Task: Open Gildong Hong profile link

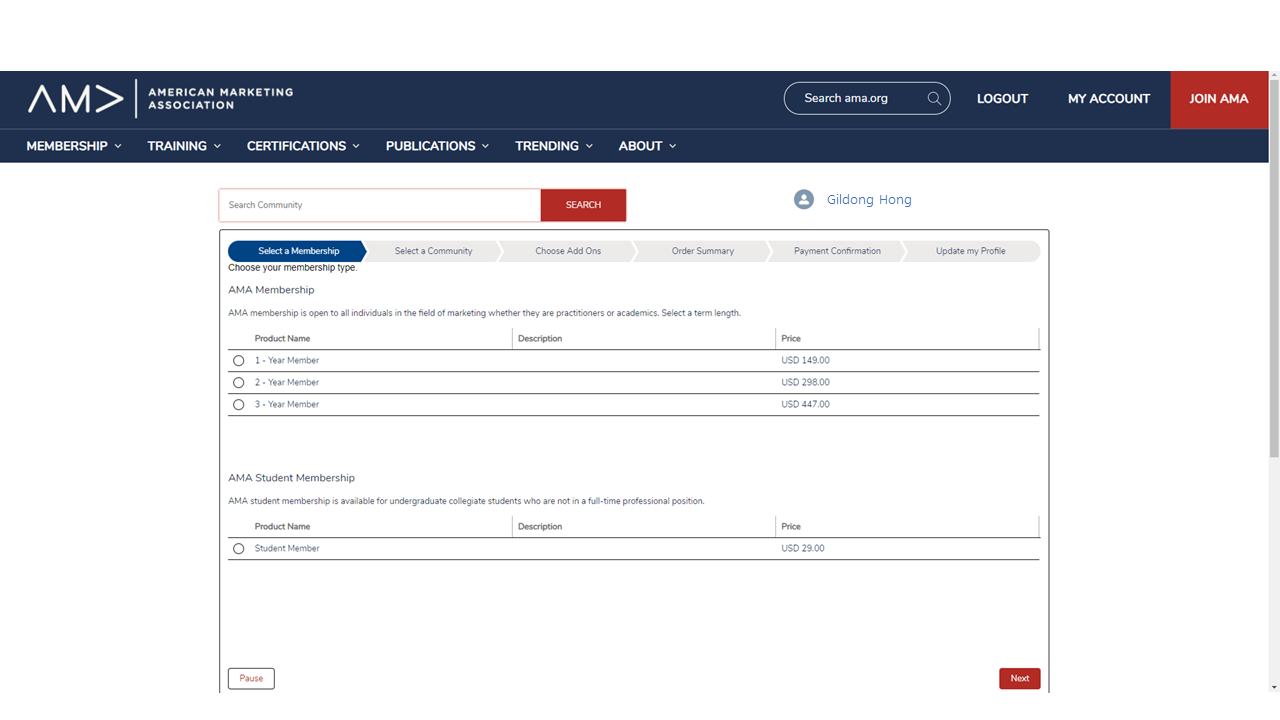Action: (869, 200)
